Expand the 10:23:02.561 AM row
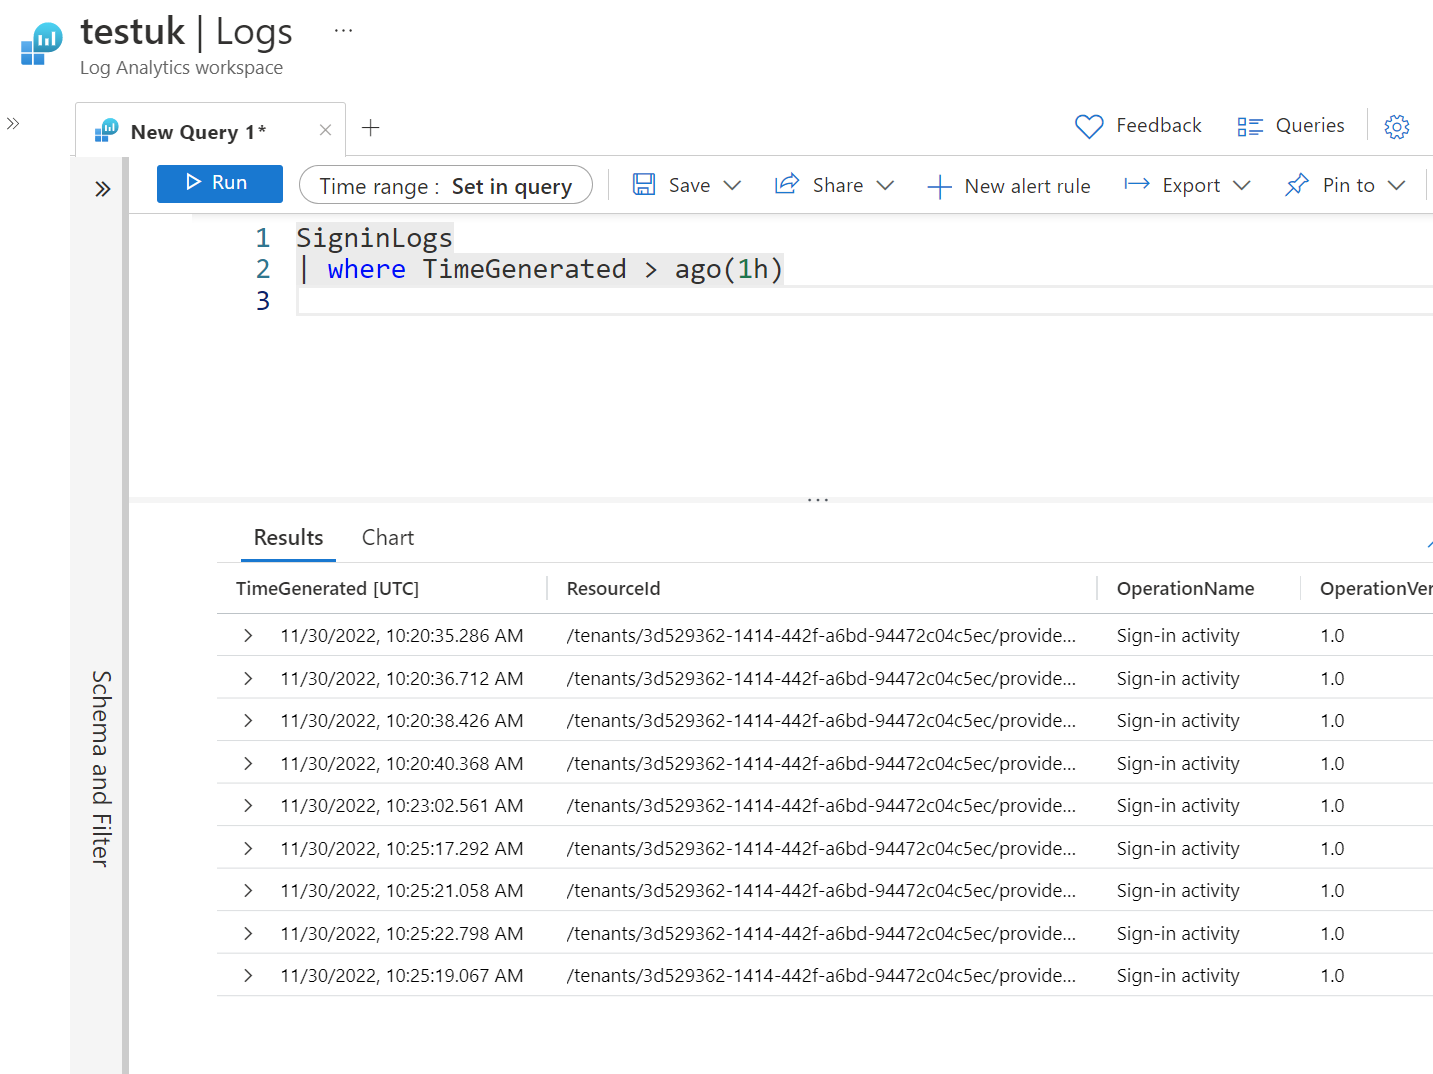The image size is (1433, 1074). [248, 806]
